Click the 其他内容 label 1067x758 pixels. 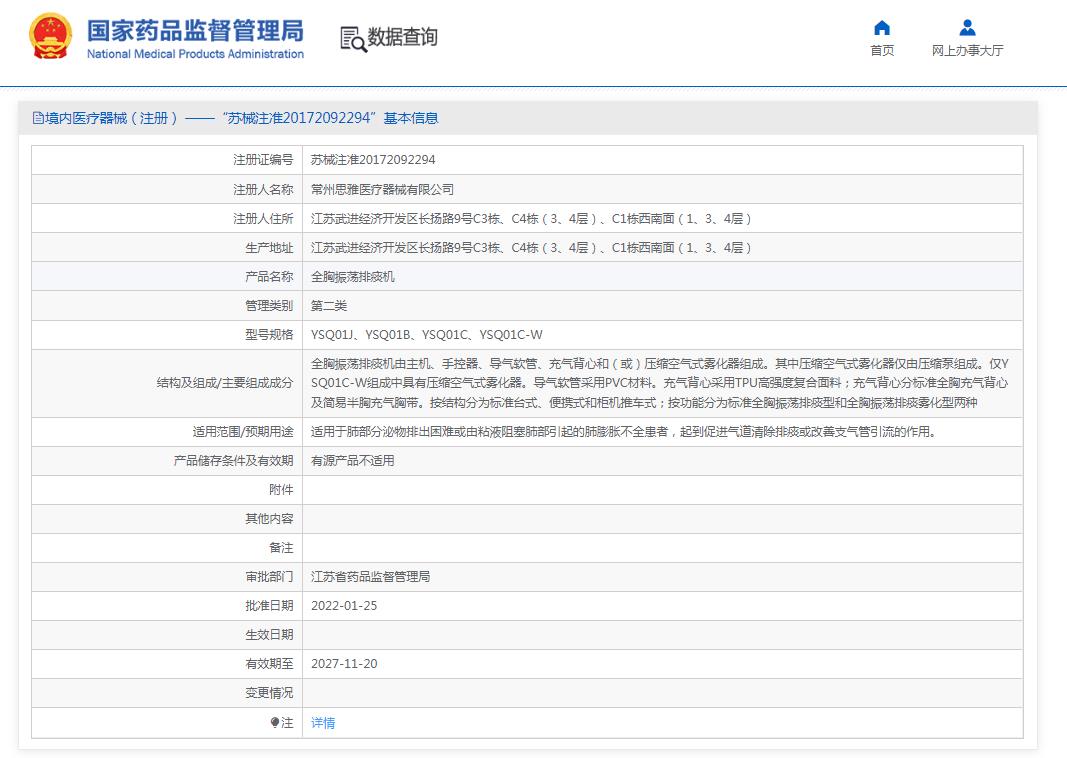point(269,518)
